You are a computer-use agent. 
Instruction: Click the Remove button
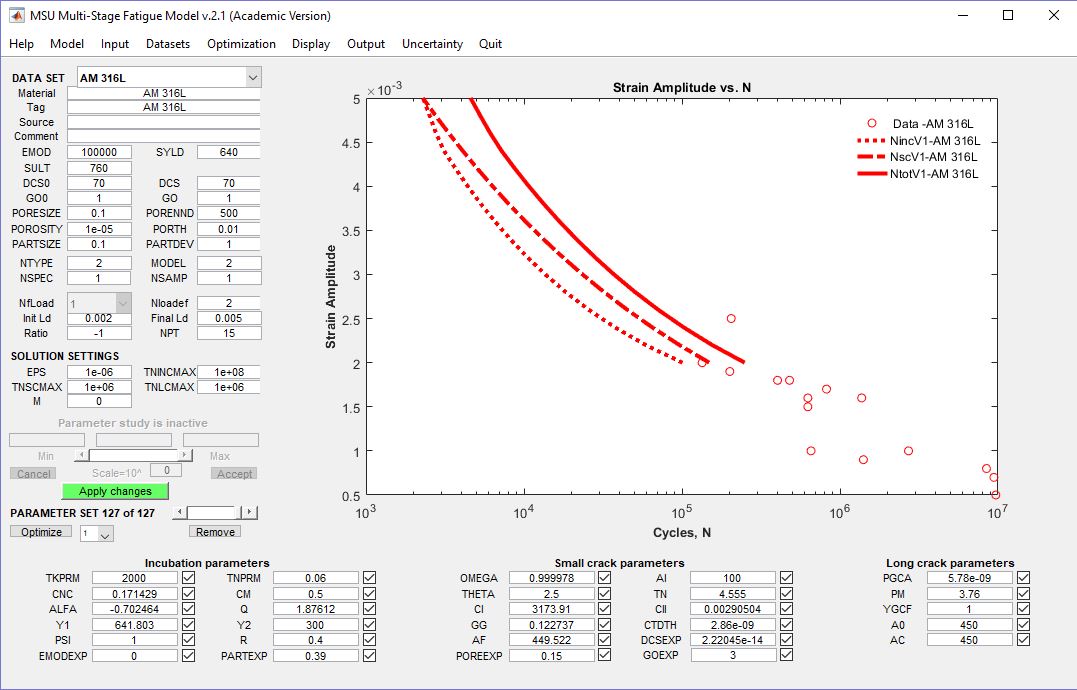point(215,532)
